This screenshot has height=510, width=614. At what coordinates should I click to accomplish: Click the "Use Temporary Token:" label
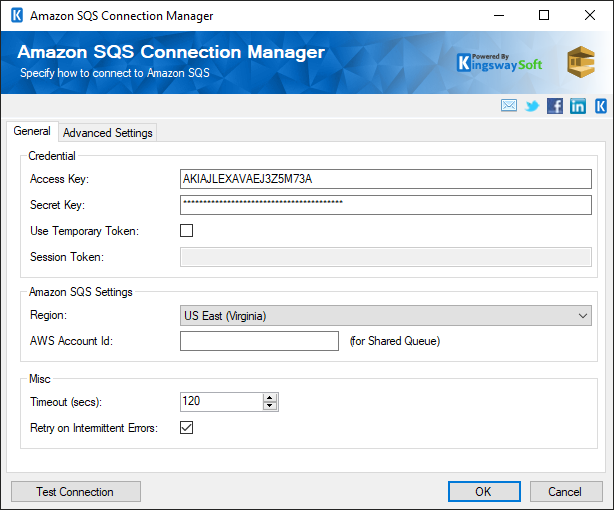(x=85, y=231)
